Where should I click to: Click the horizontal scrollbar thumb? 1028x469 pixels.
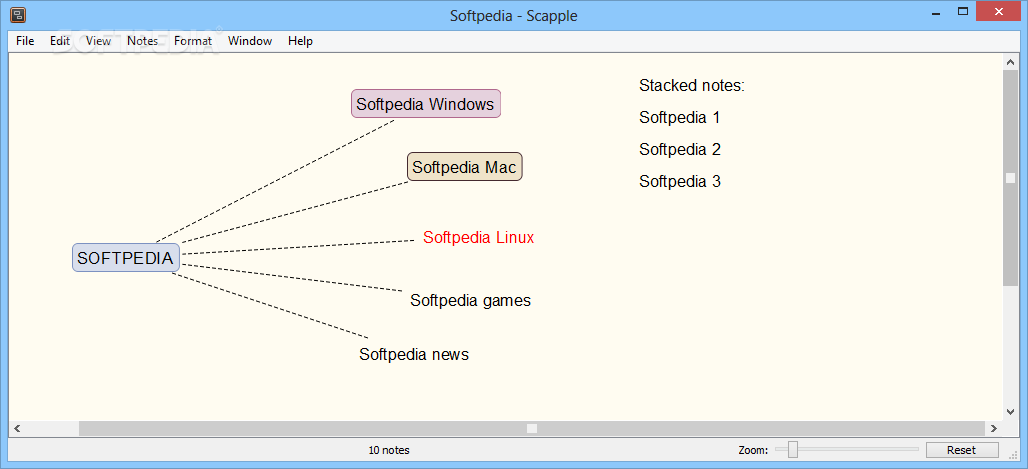point(532,428)
